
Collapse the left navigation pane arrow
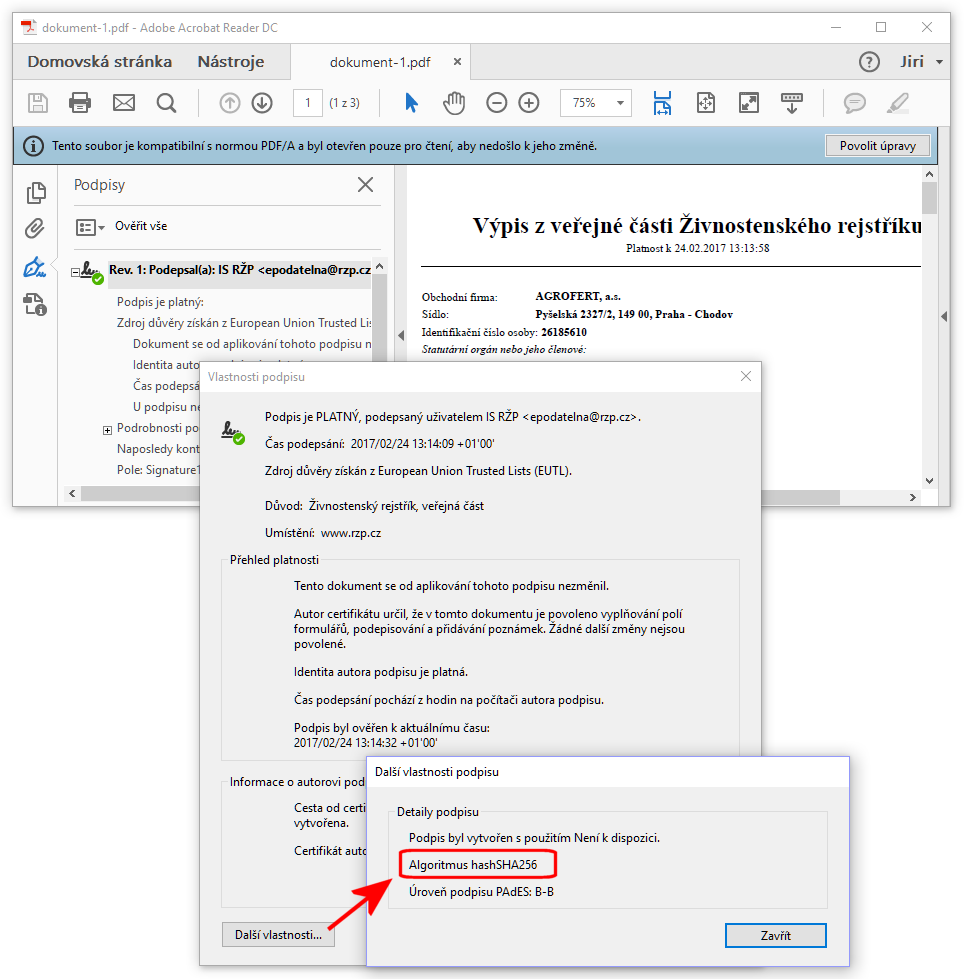coord(401,335)
